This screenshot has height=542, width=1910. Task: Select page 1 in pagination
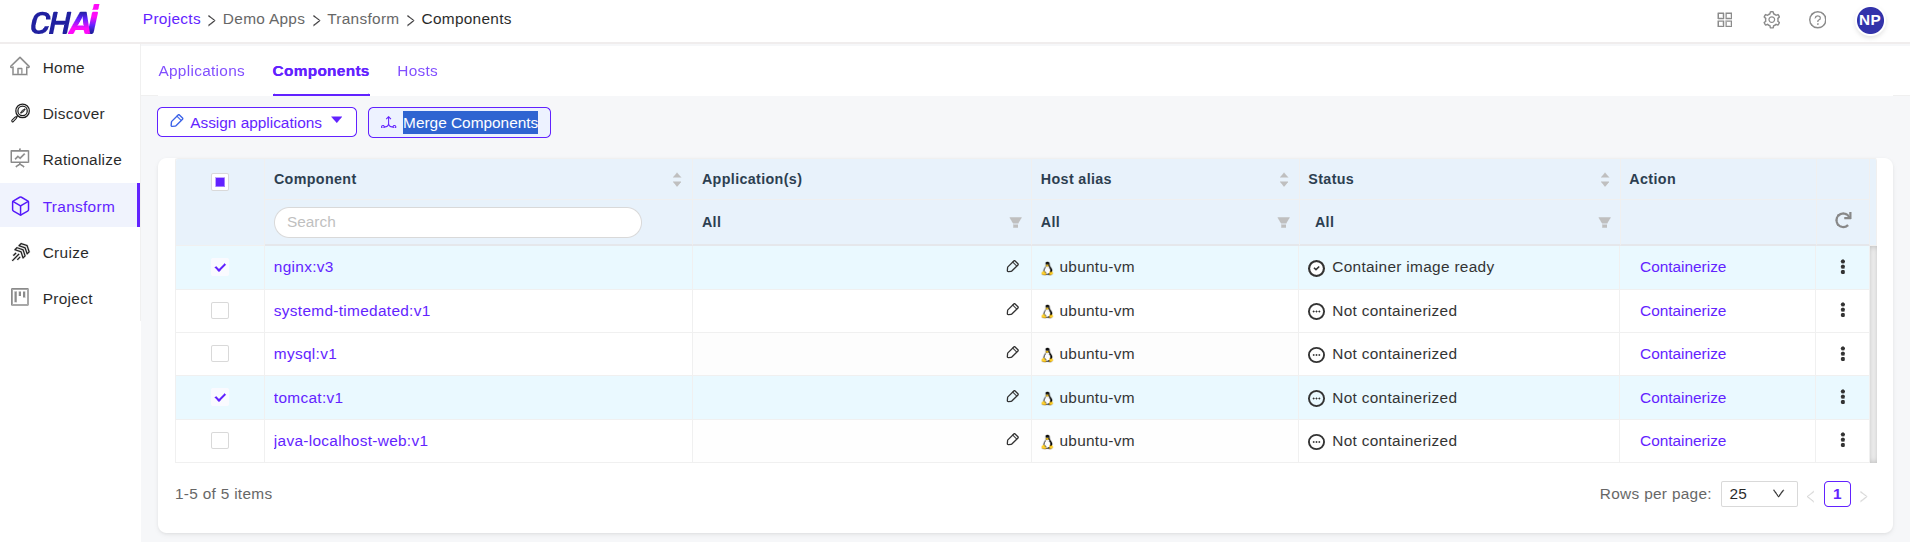click(1837, 494)
